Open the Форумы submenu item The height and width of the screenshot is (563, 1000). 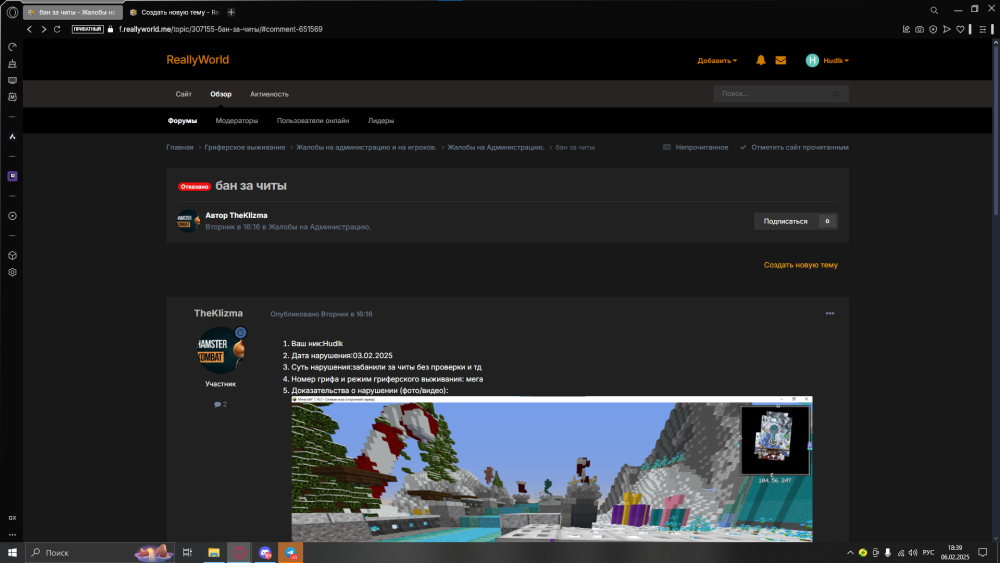182,121
